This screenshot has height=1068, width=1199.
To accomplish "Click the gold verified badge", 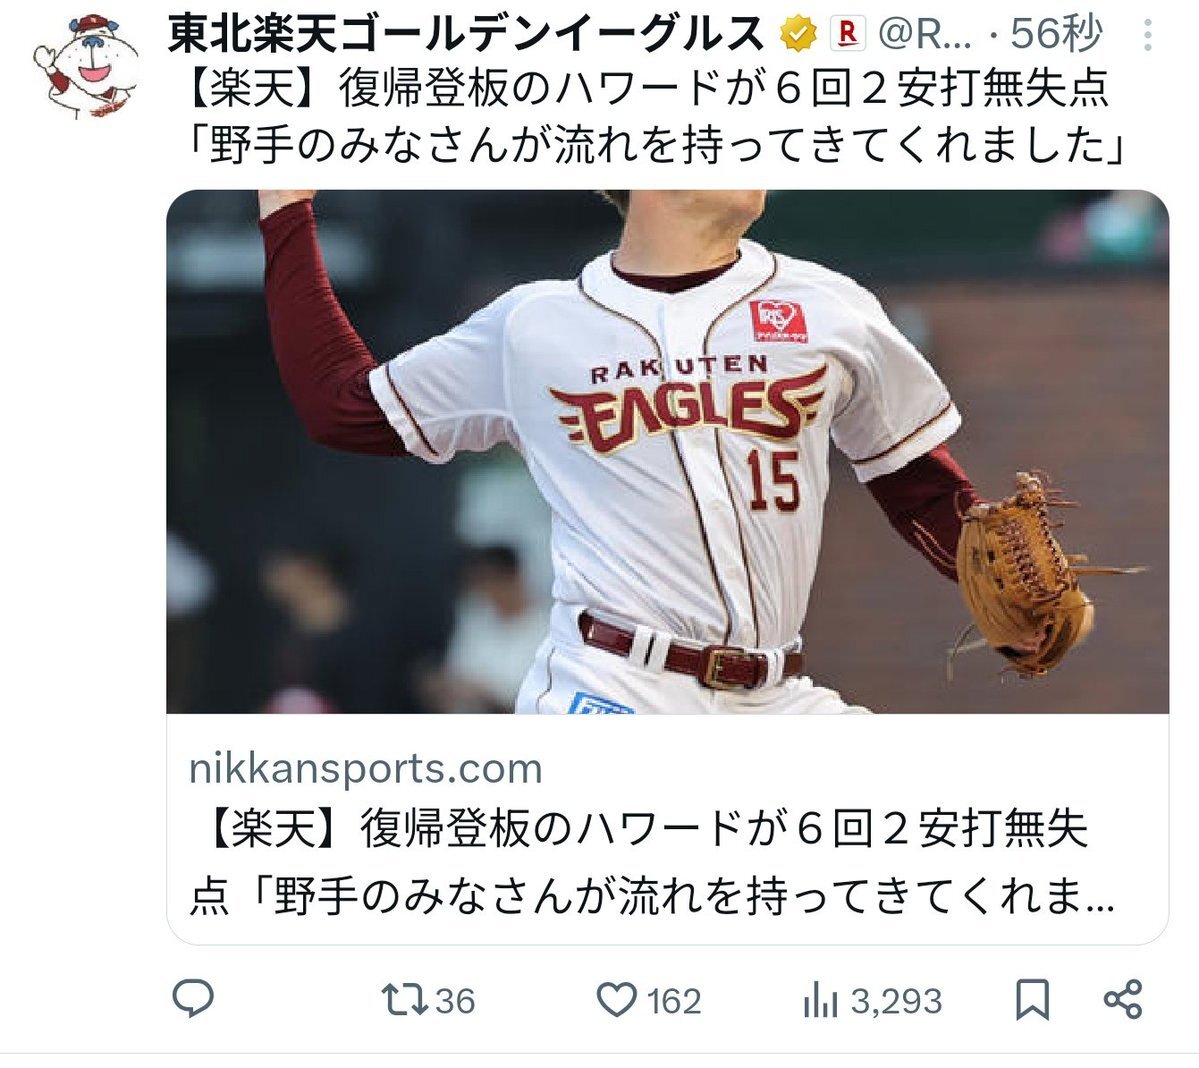I will [798, 34].
